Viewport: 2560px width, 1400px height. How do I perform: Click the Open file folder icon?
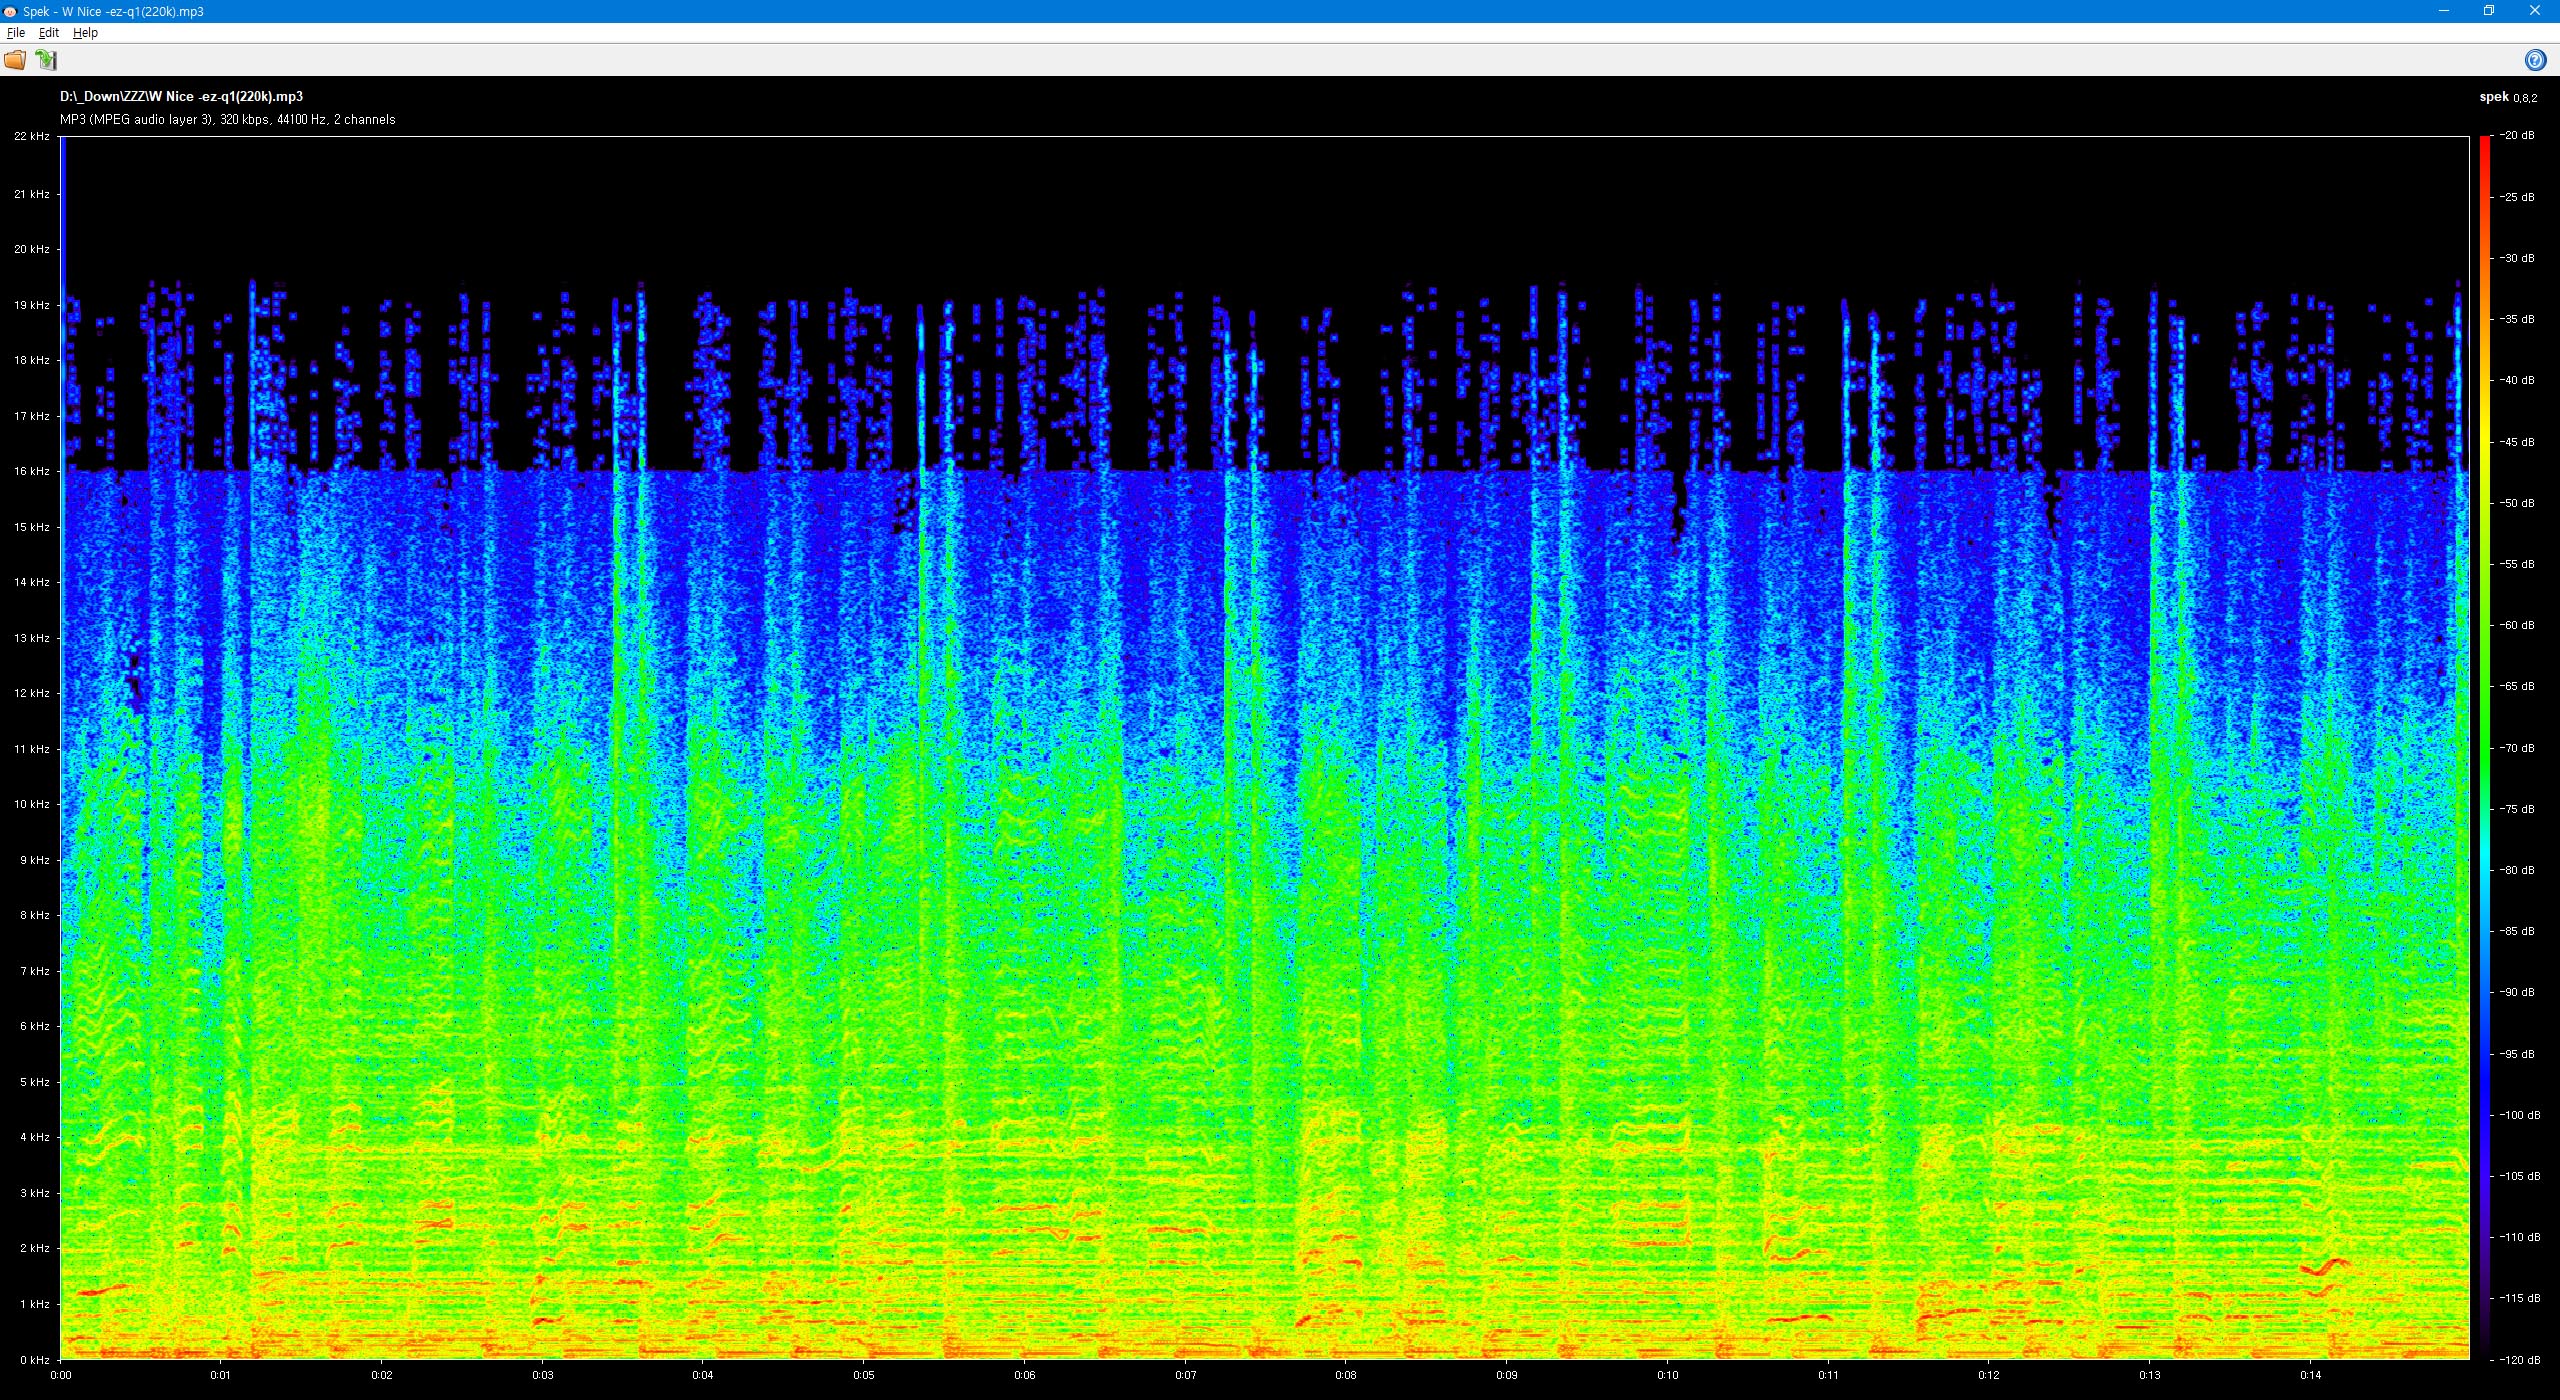[15, 60]
